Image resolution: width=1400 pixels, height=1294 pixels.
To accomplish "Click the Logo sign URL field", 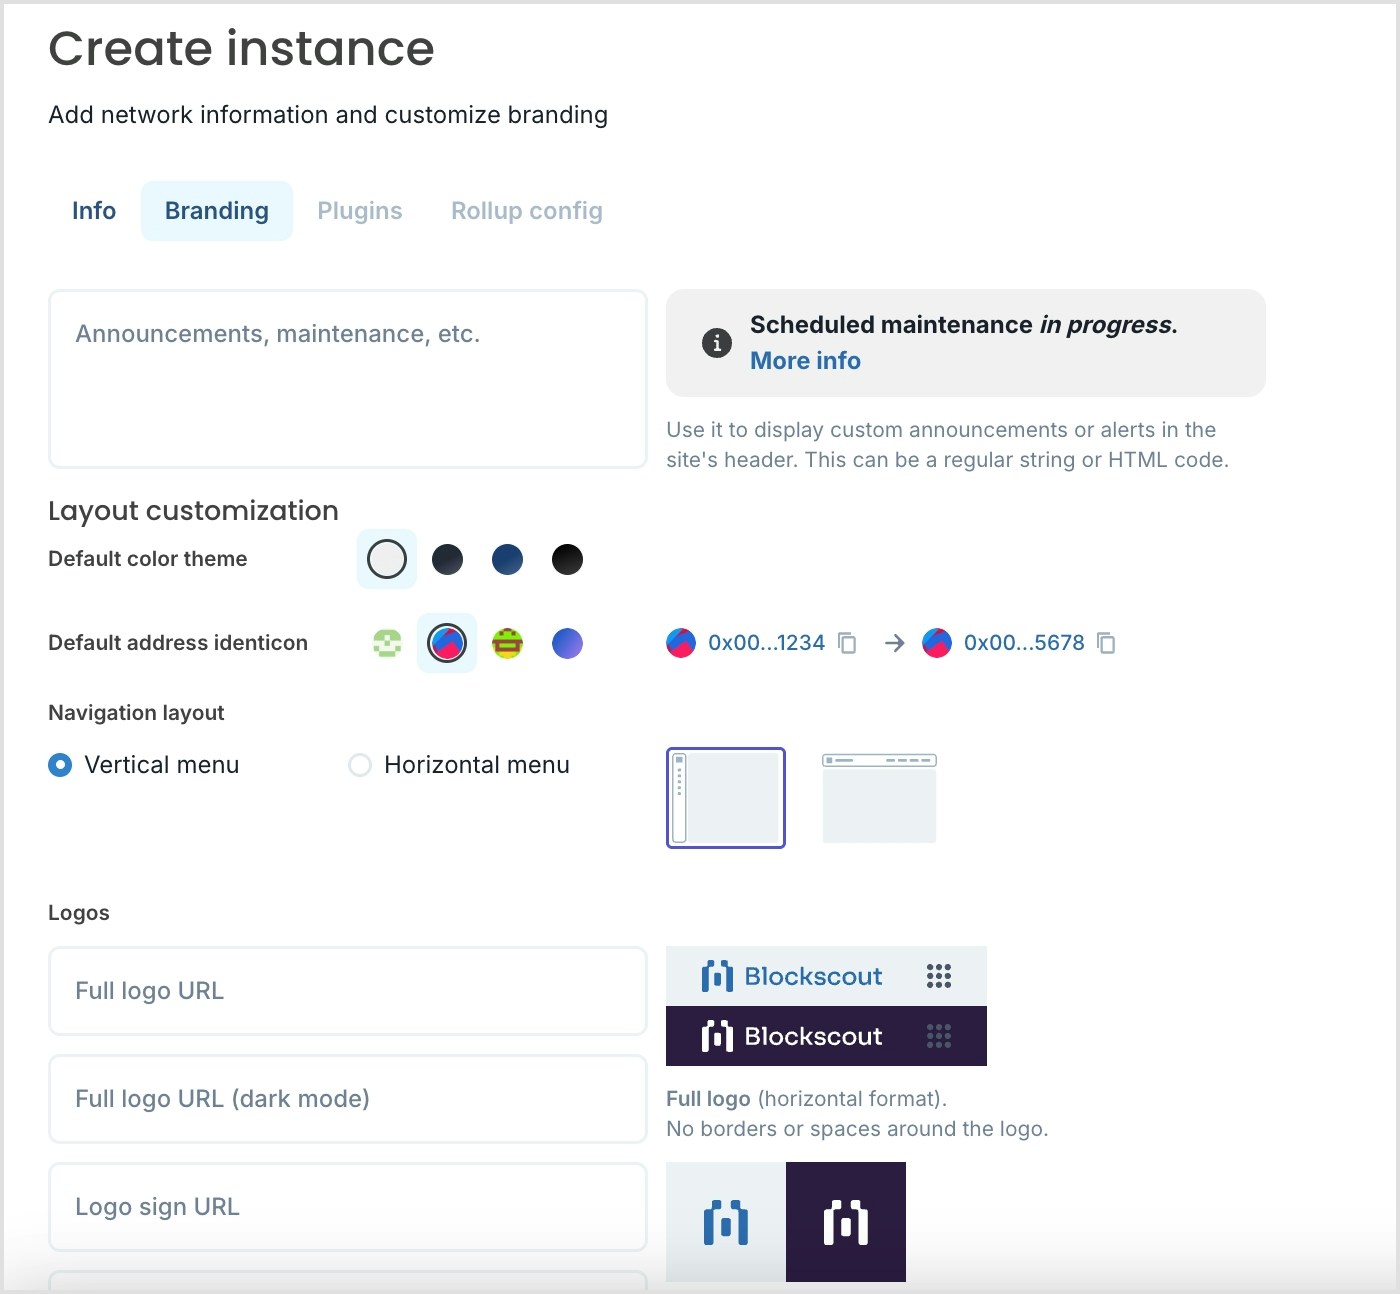I will (x=348, y=1207).
